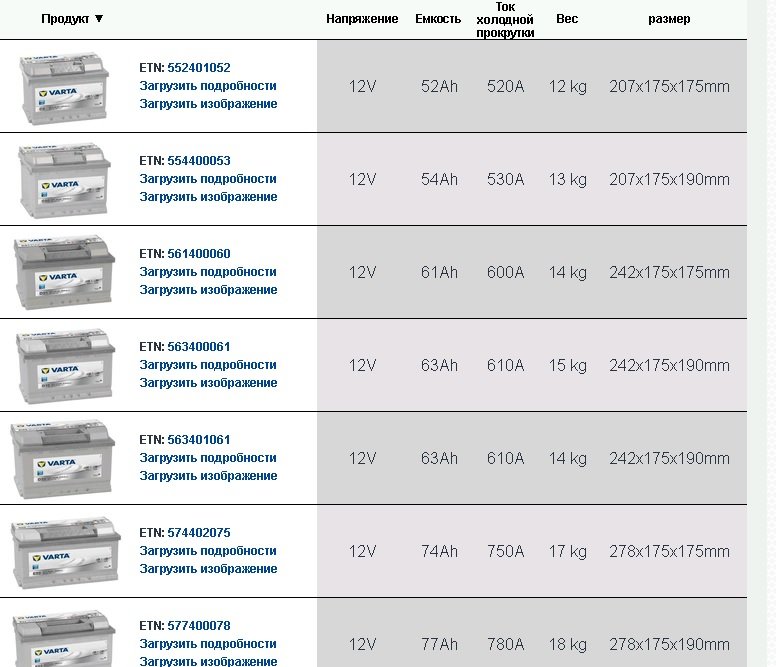Open Загрузить изображение for ETN 561400060
This screenshot has height=667, width=776.
pyautogui.click(x=208, y=290)
